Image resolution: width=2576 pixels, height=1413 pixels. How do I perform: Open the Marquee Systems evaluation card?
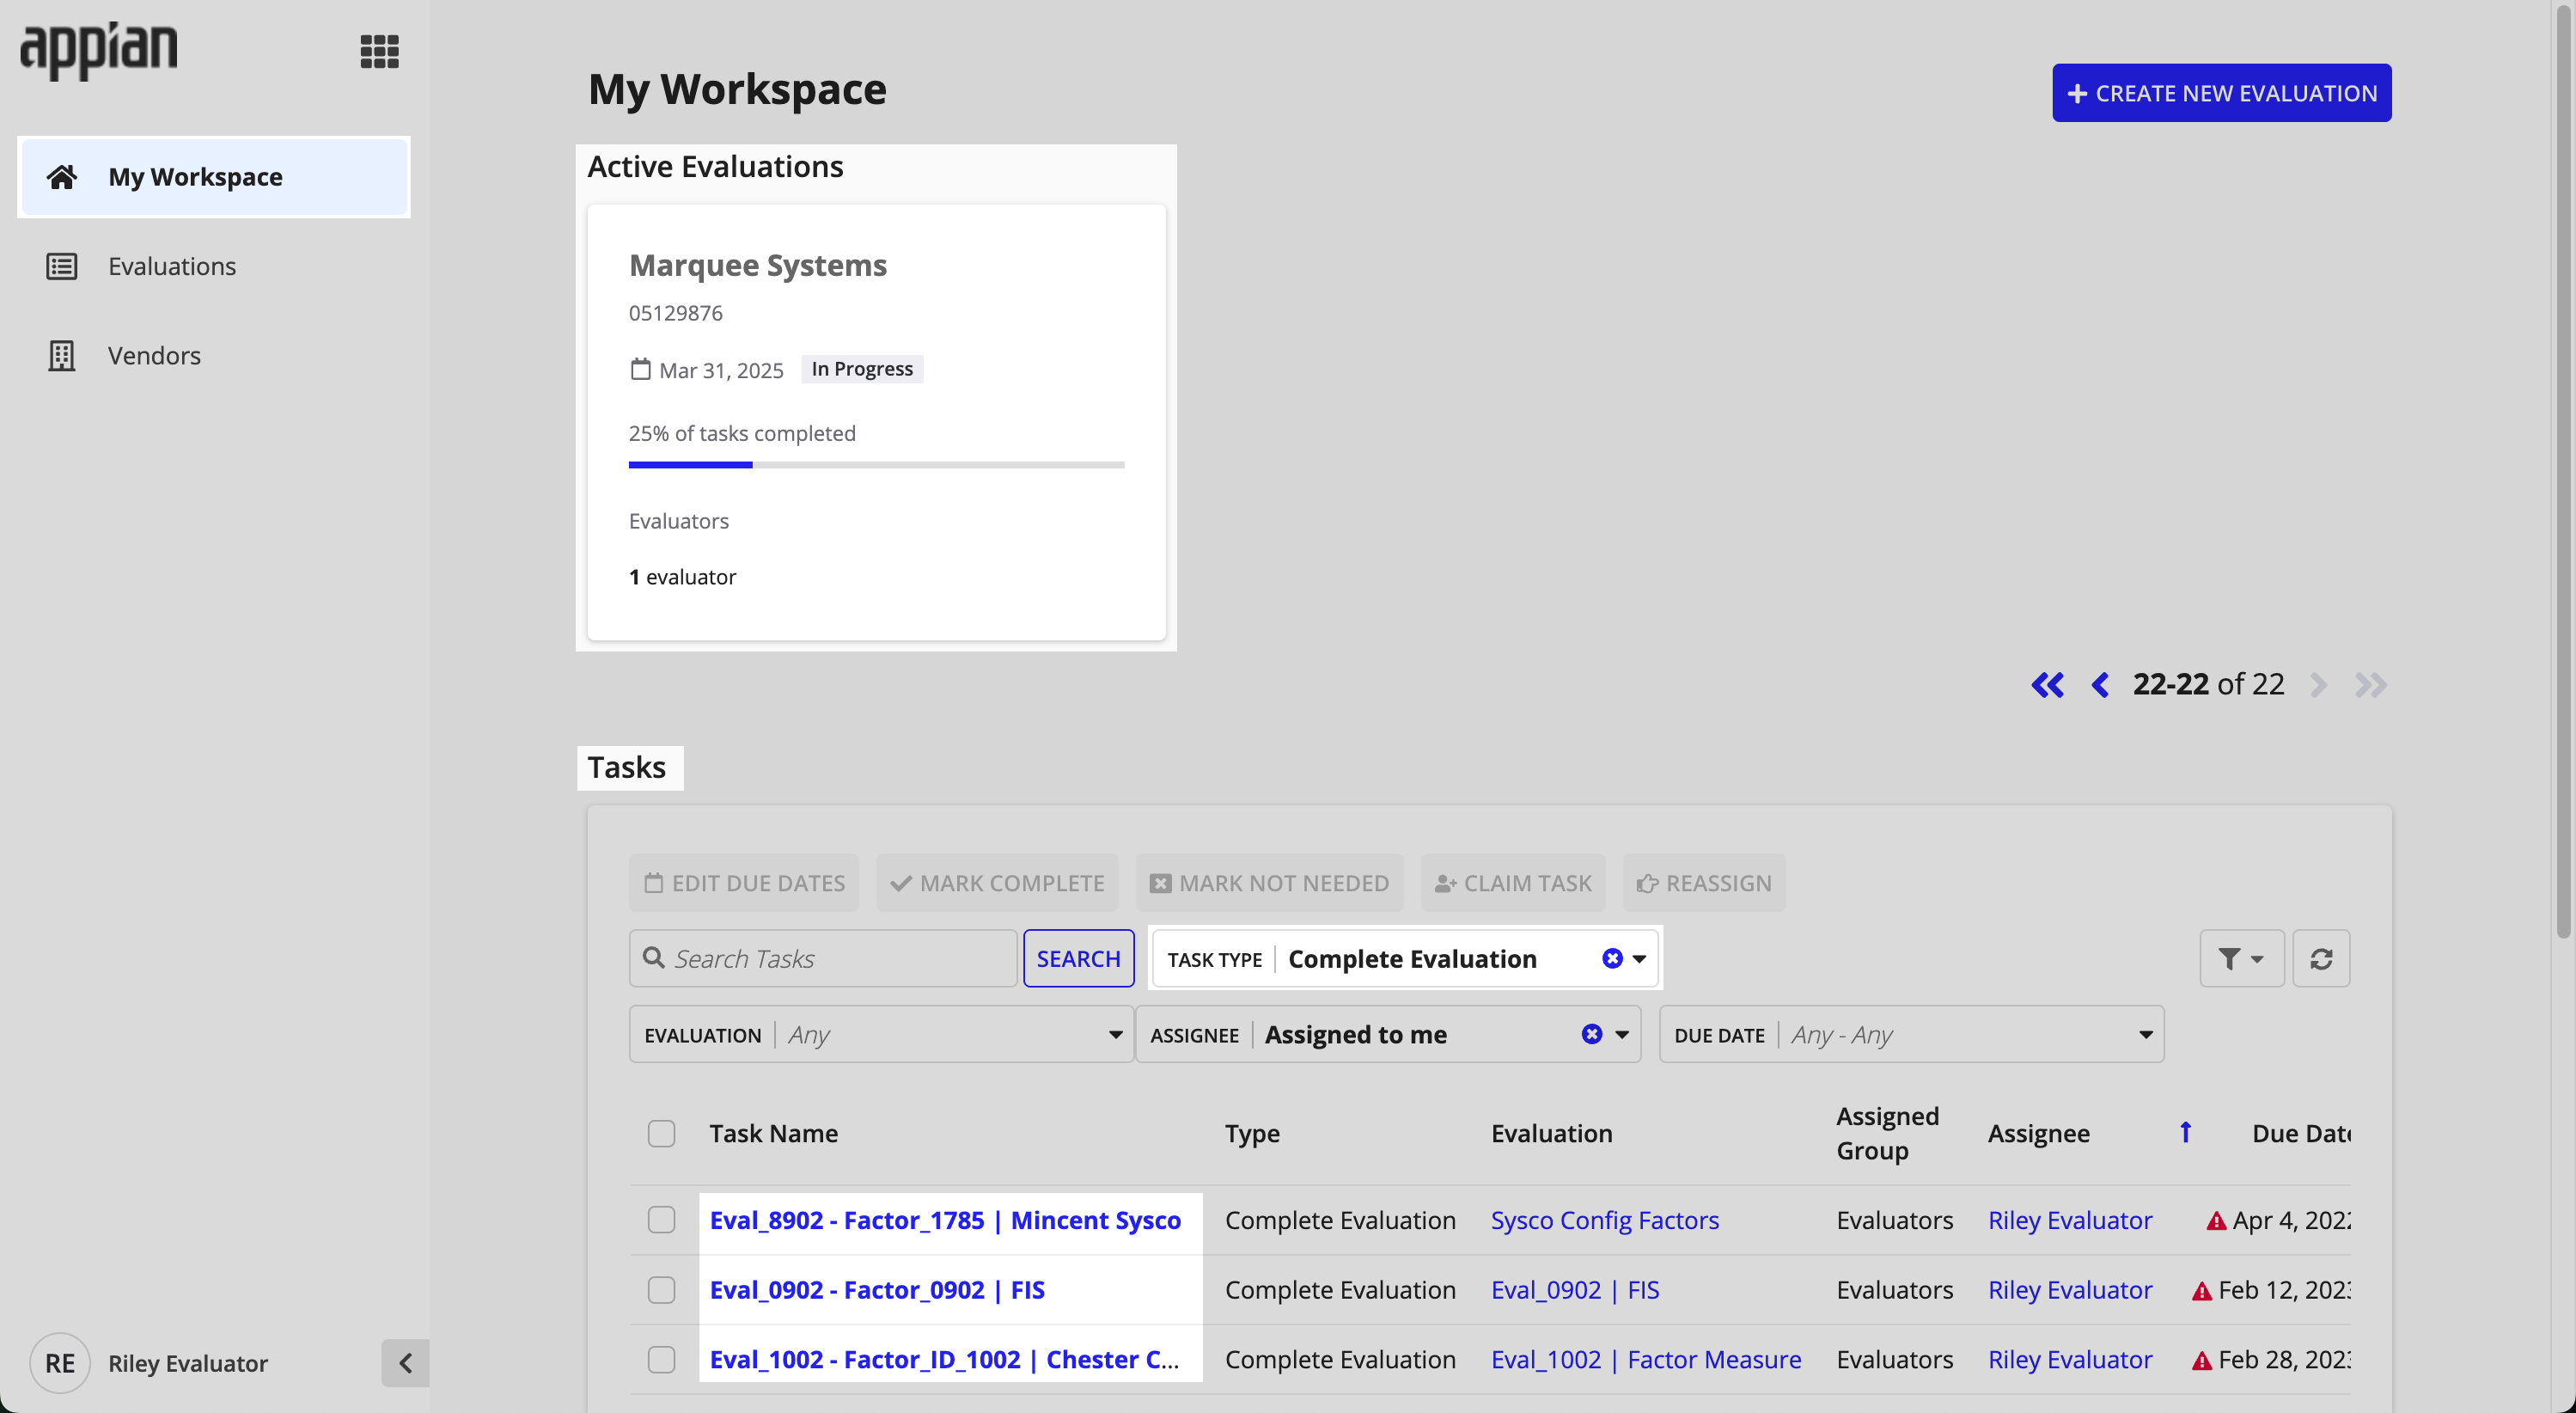click(876, 422)
